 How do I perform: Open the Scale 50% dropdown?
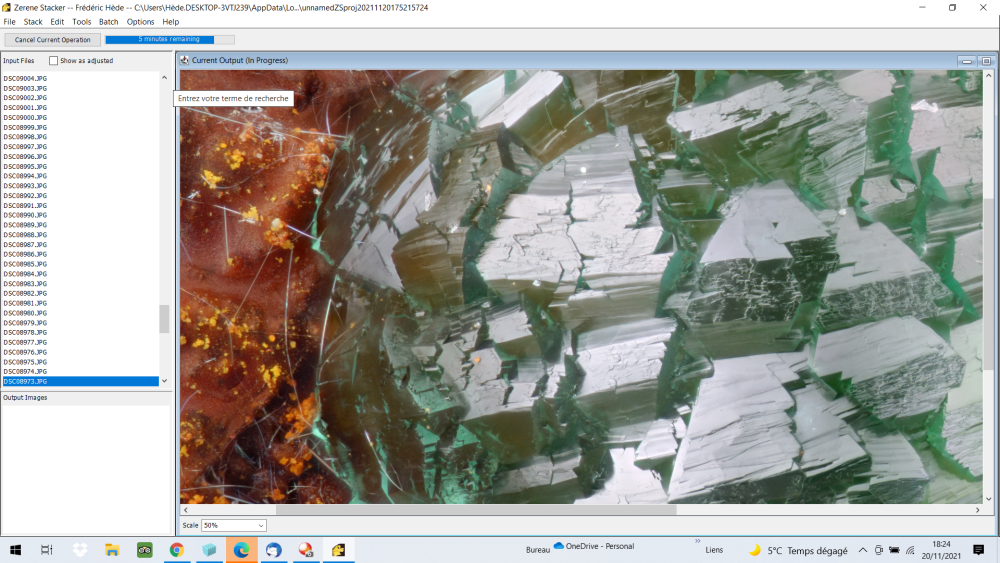tap(234, 525)
